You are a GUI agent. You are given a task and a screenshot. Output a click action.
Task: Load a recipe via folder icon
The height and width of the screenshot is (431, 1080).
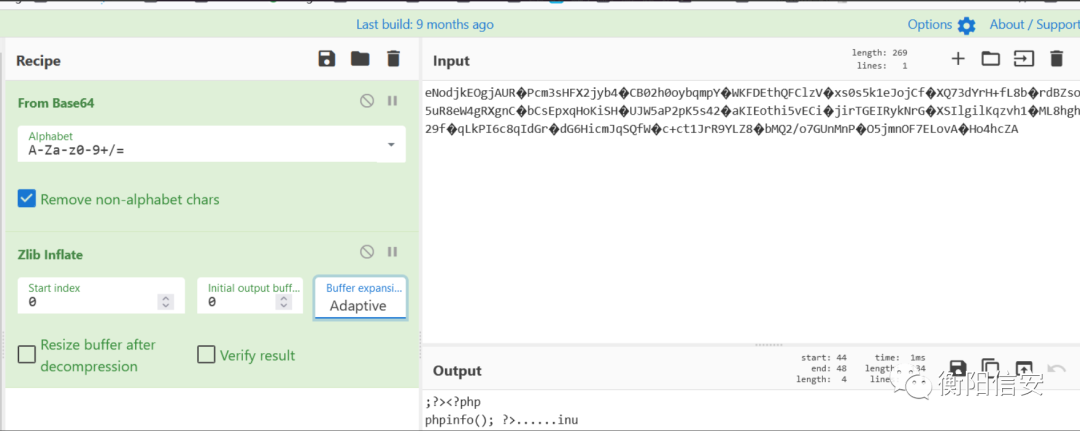(360, 59)
